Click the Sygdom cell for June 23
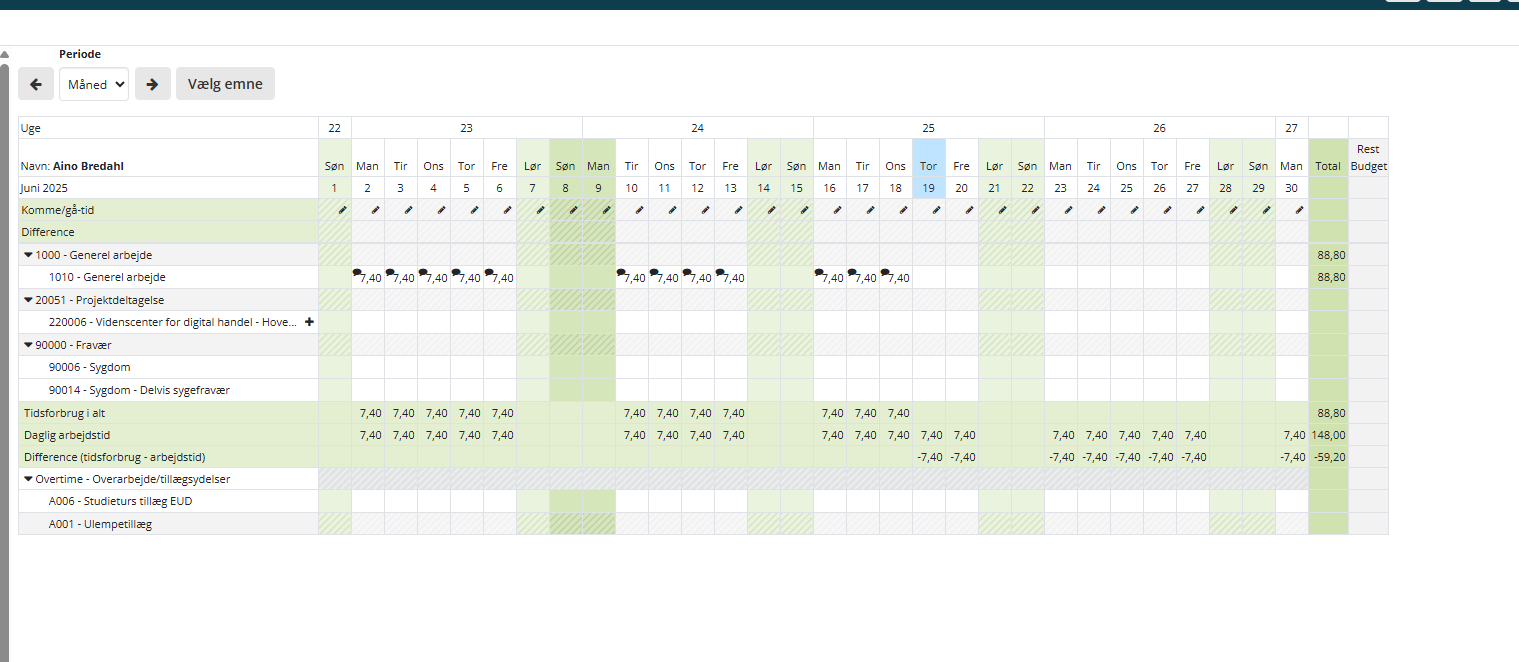Viewport: 1519px width, 662px height. pyautogui.click(x=1060, y=367)
